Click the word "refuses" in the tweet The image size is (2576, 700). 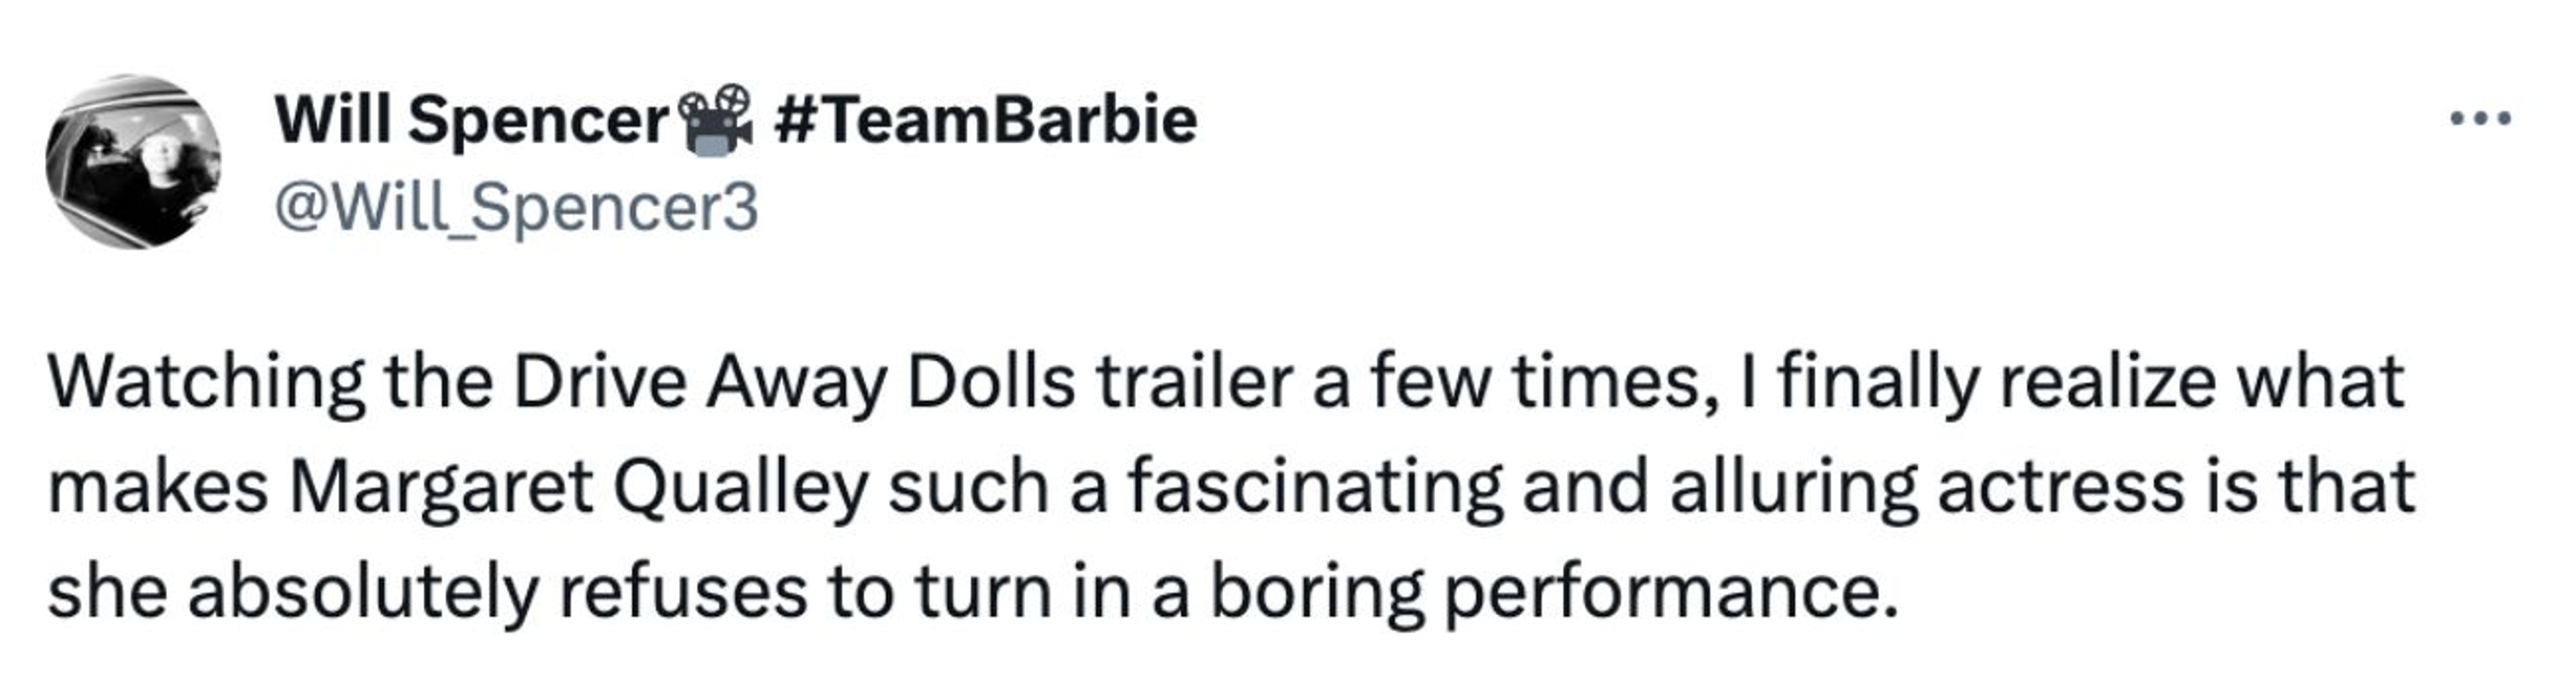[682, 592]
